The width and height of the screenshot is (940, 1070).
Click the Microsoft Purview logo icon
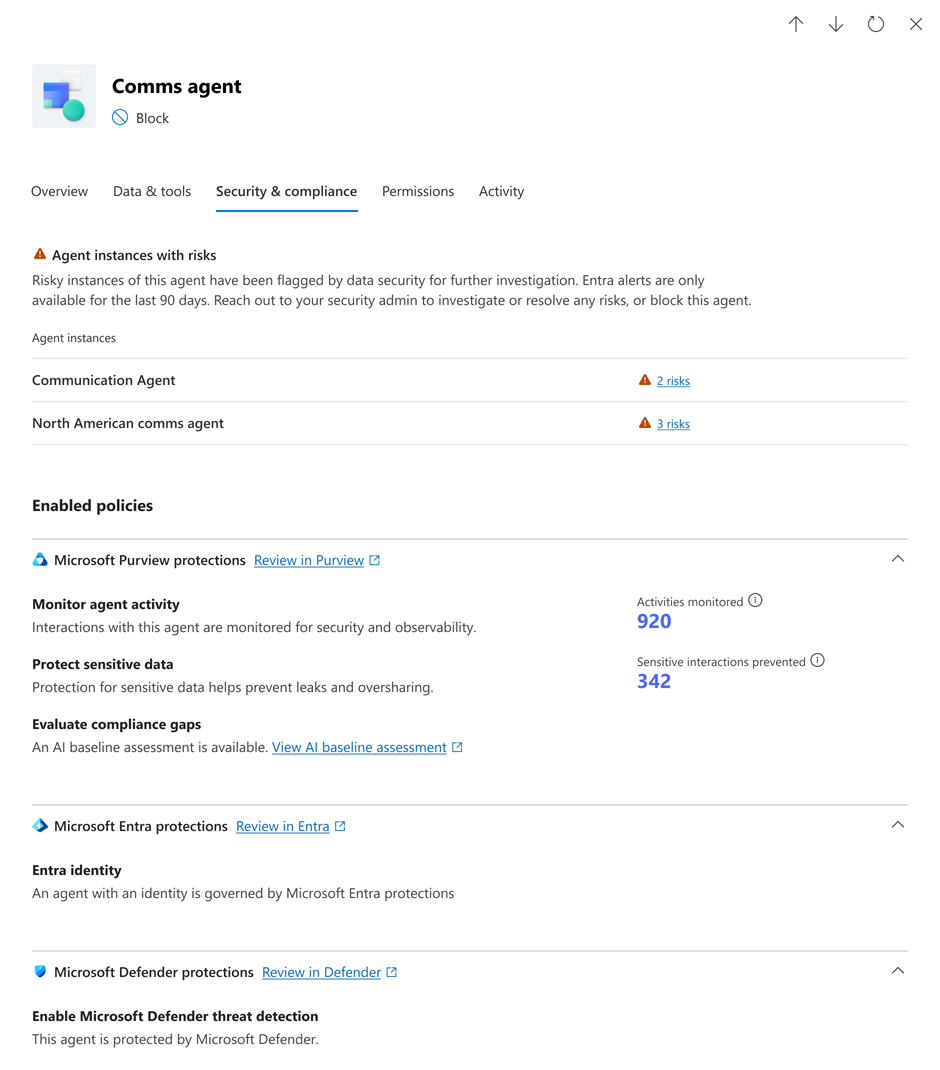[x=40, y=560]
